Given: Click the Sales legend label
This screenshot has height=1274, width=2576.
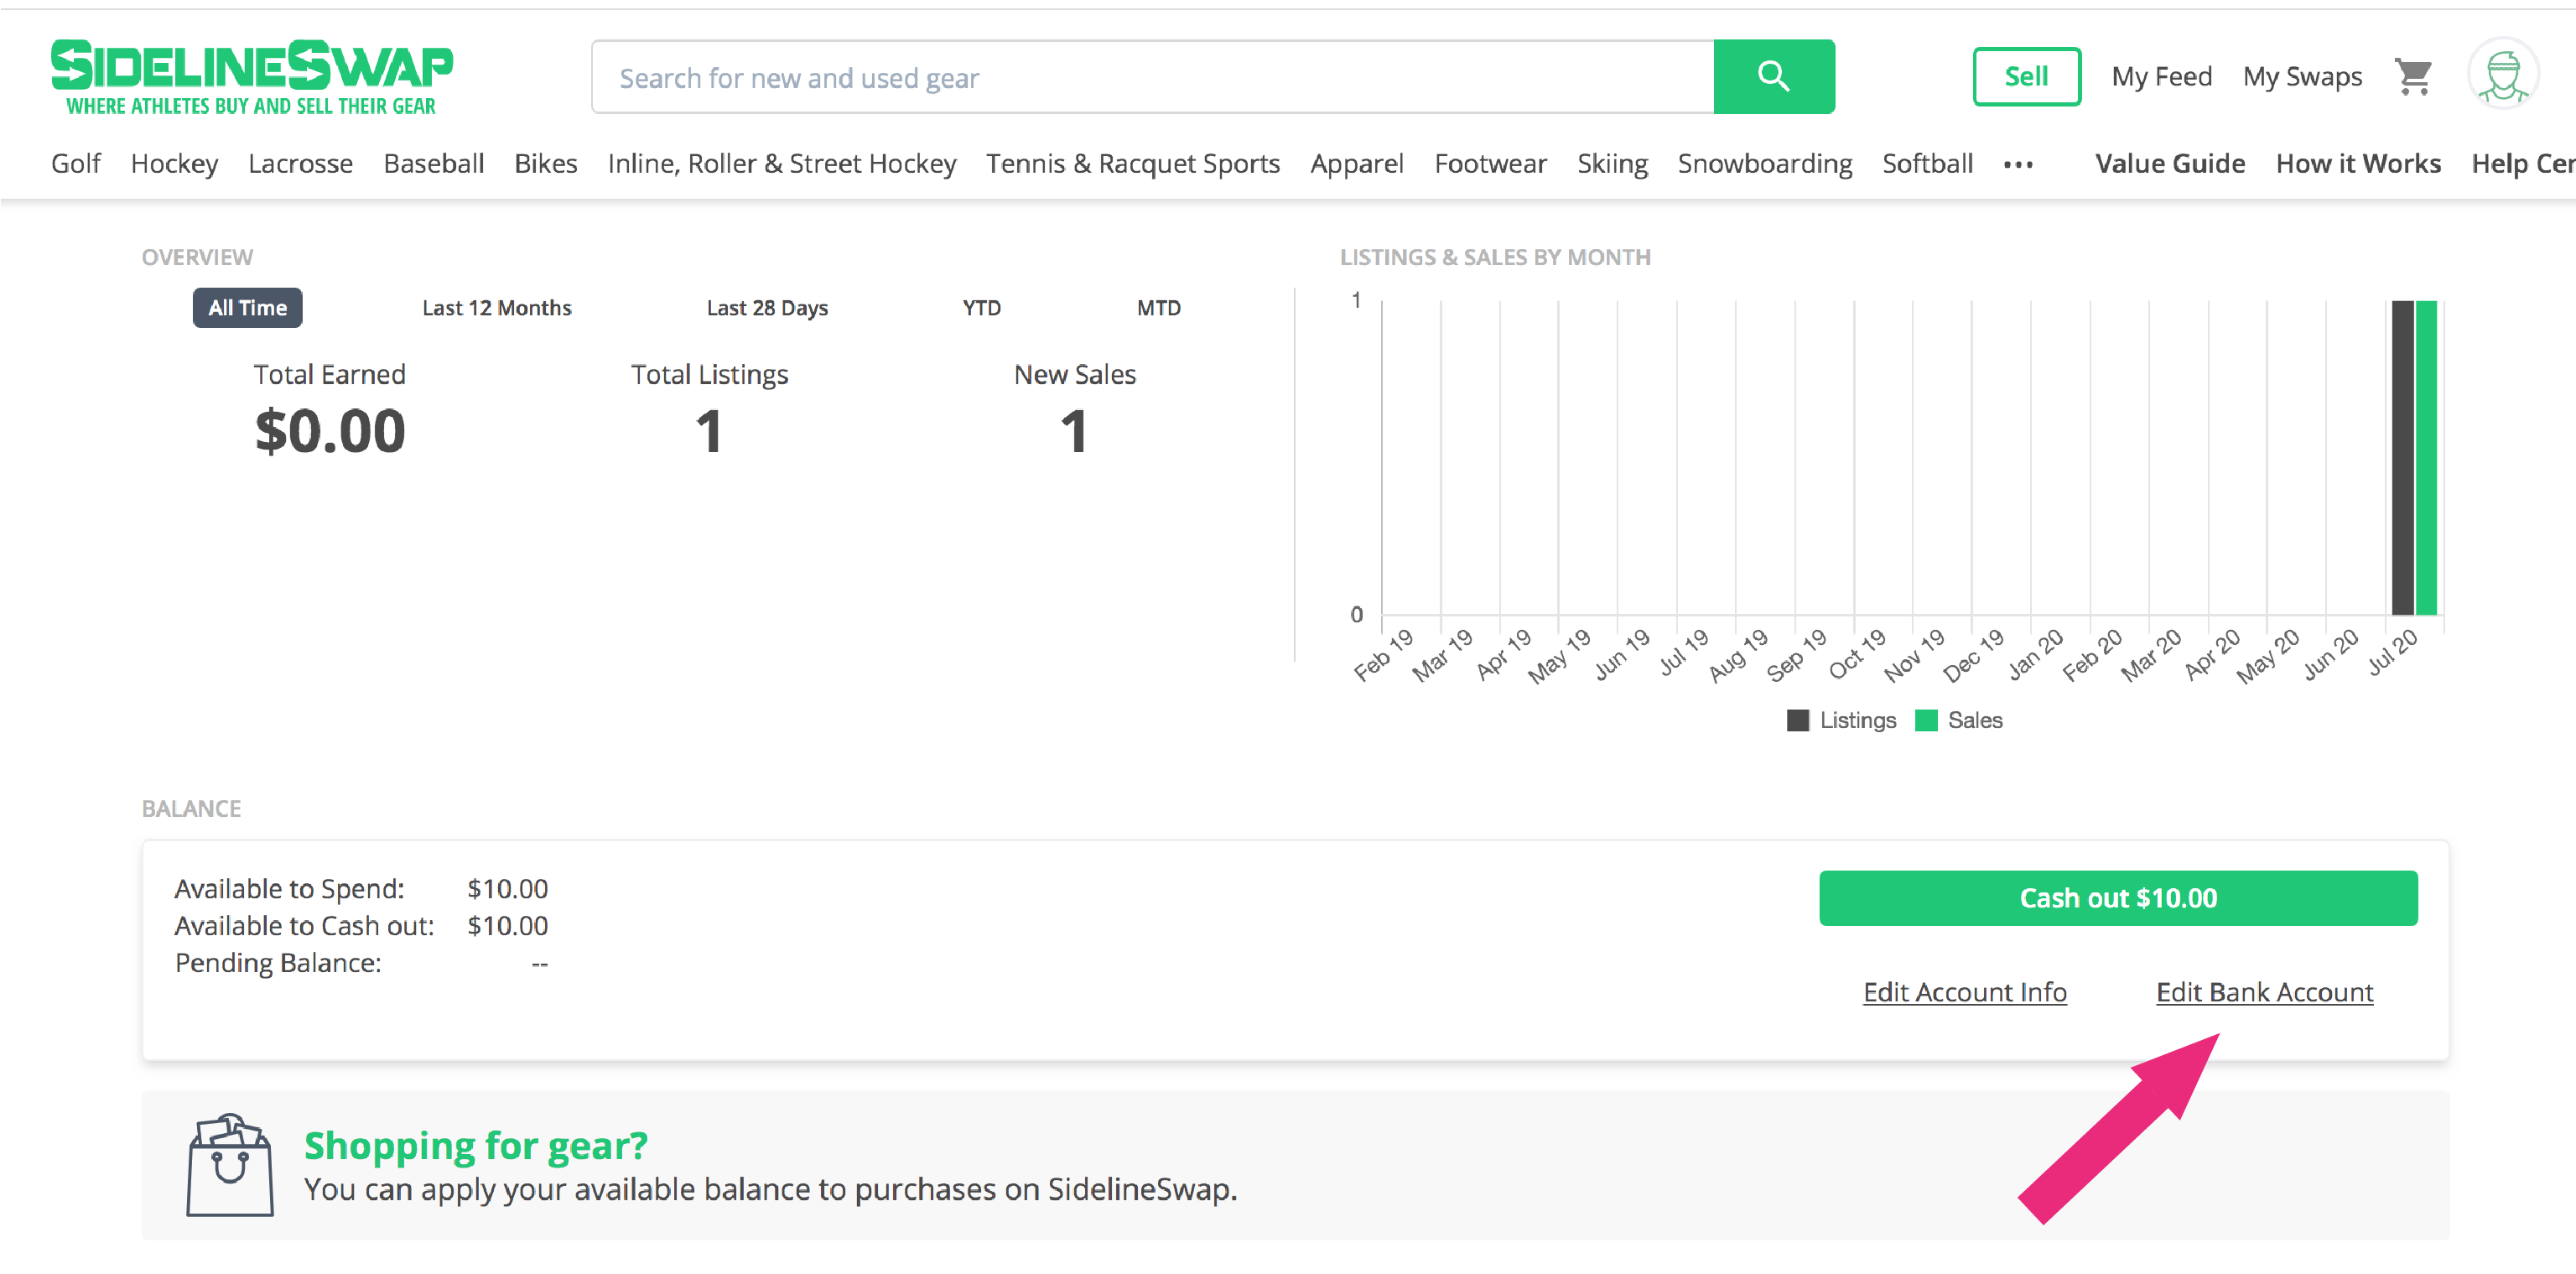Looking at the screenshot, I should click(1975, 720).
